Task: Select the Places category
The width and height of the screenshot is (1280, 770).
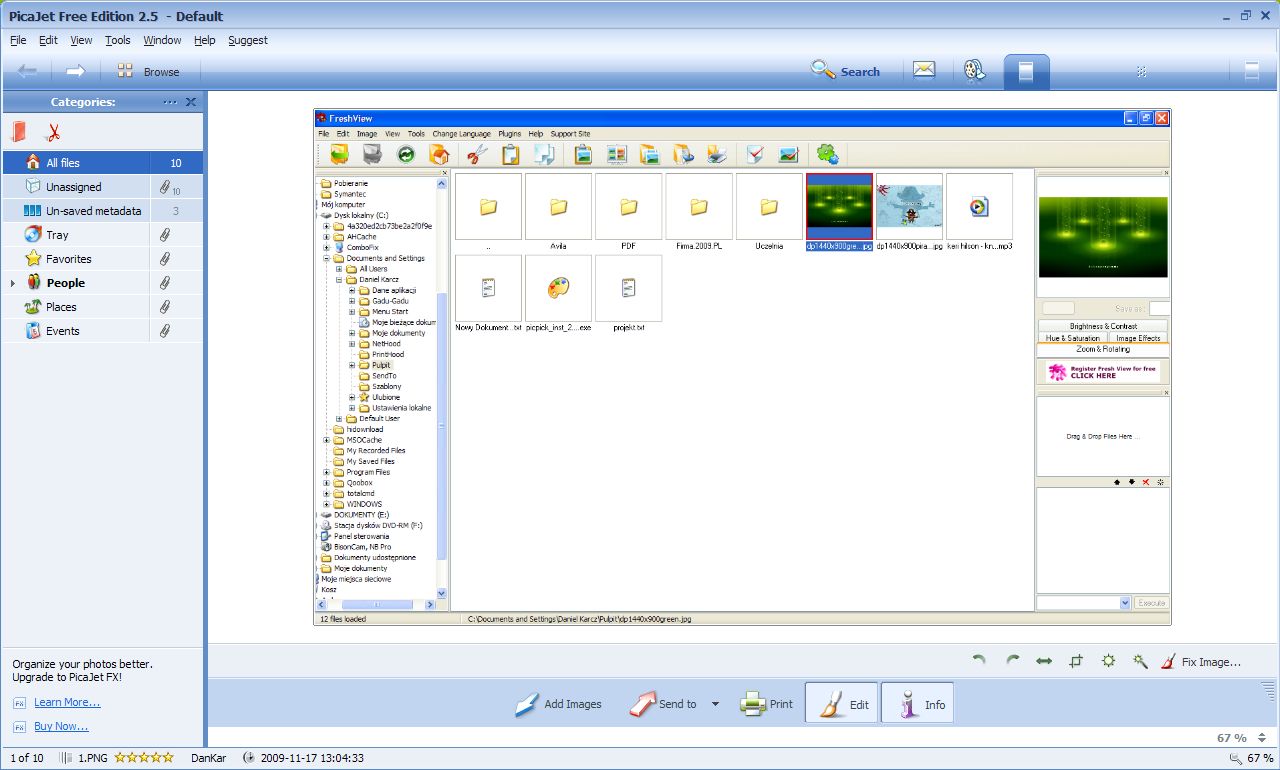Action: coord(102,306)
